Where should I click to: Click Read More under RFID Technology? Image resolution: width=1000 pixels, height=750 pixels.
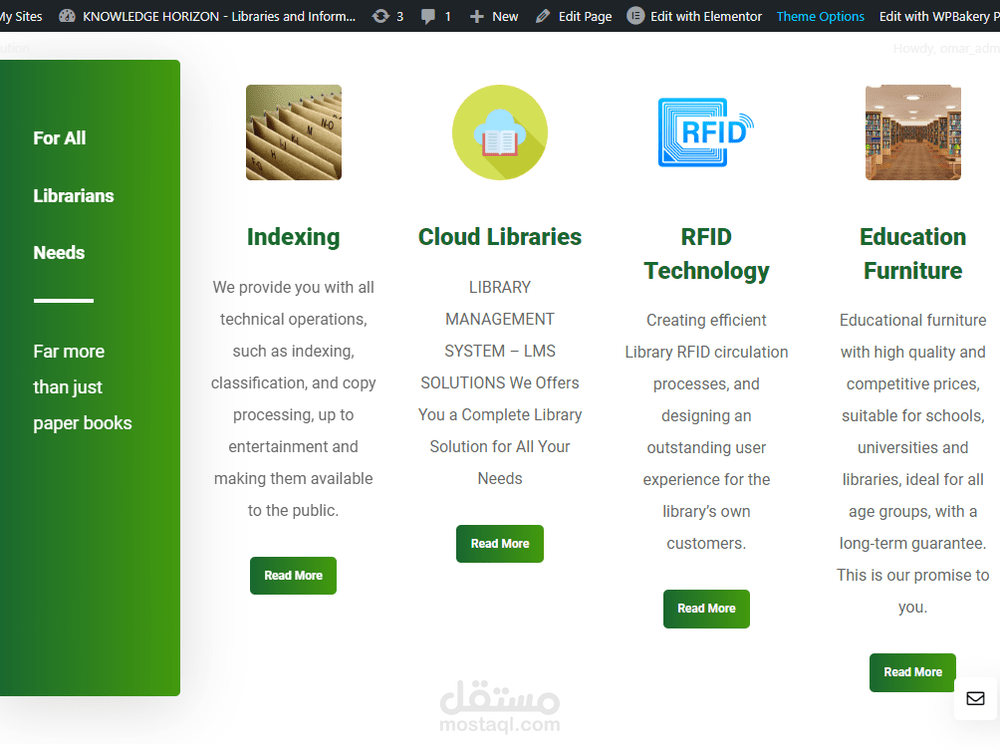pyautogui.click(x=706, y=608)
